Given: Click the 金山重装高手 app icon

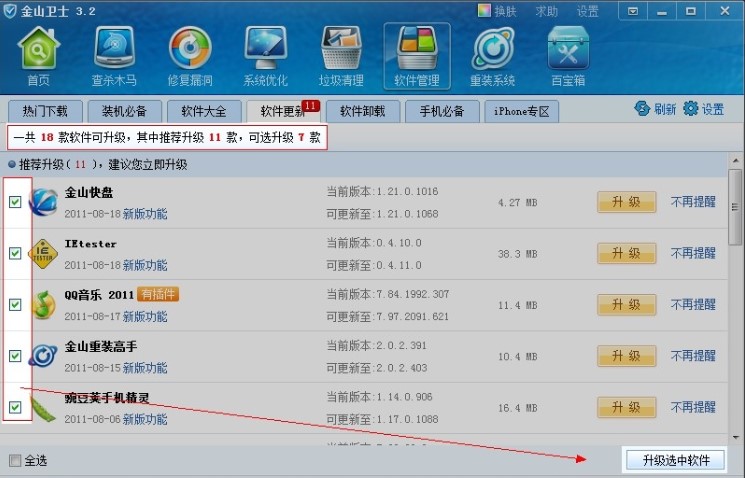Looking at the screenshot, I should (43, 356).
